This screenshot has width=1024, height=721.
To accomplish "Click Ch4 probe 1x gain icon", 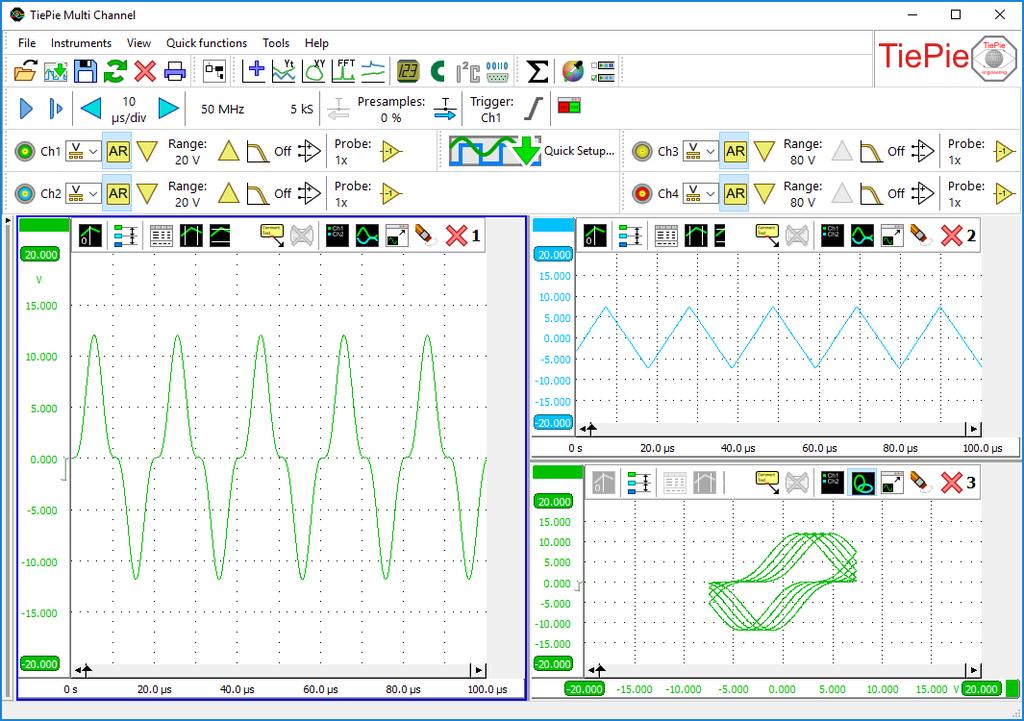I will (x=1004, y=194).
